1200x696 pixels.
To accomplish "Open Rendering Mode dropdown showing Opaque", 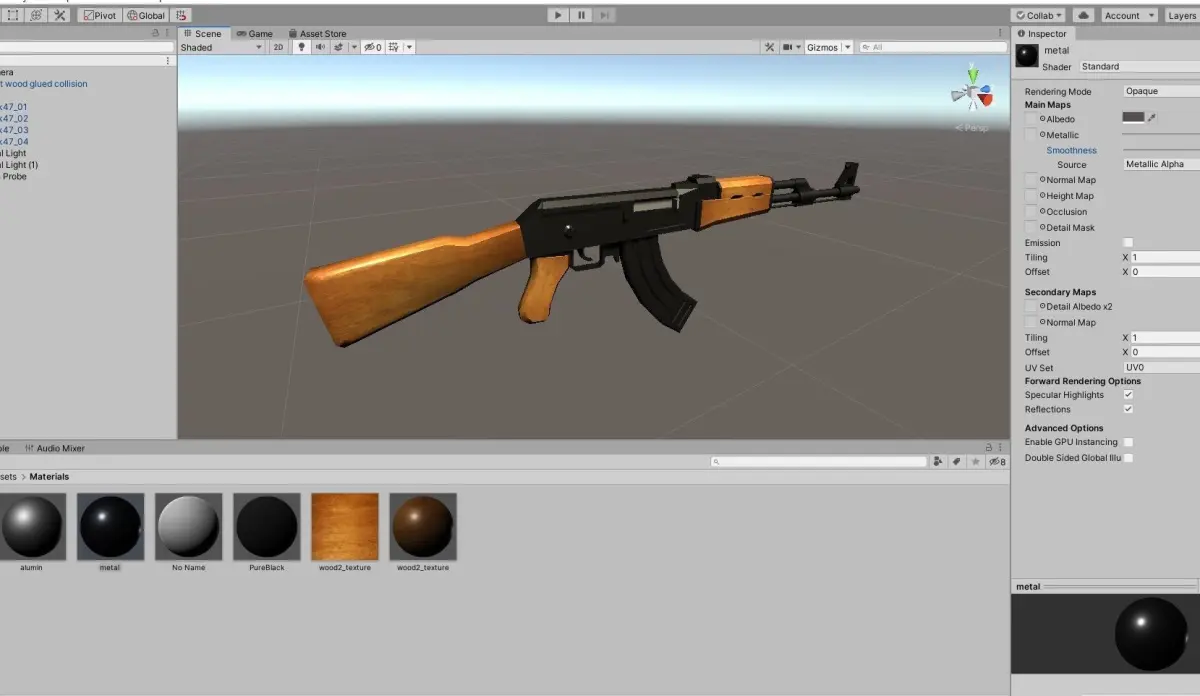I will 1161,91.
